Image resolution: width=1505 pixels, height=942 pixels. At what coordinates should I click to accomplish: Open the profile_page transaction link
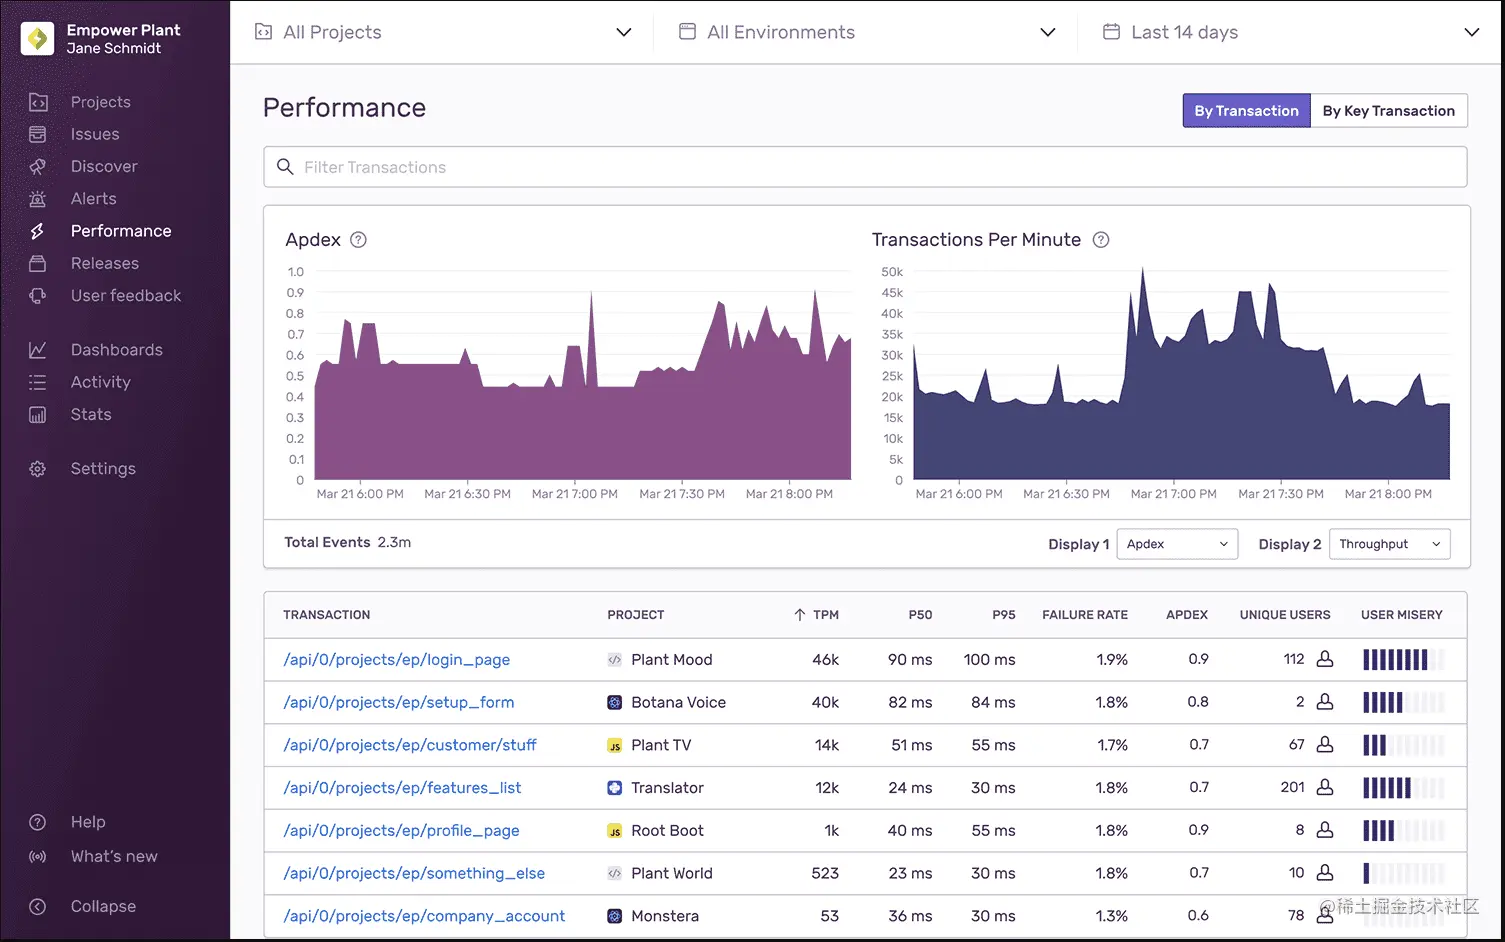point(401,831)
